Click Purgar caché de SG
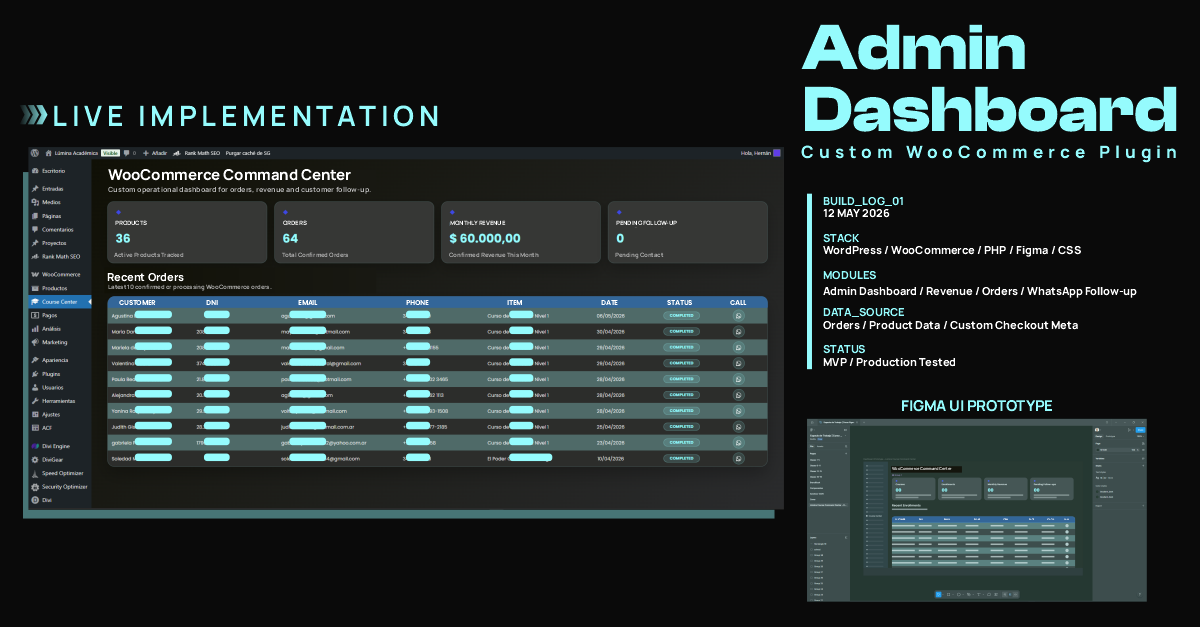The height and width of the screenshot is (627, 1200). 248,153
